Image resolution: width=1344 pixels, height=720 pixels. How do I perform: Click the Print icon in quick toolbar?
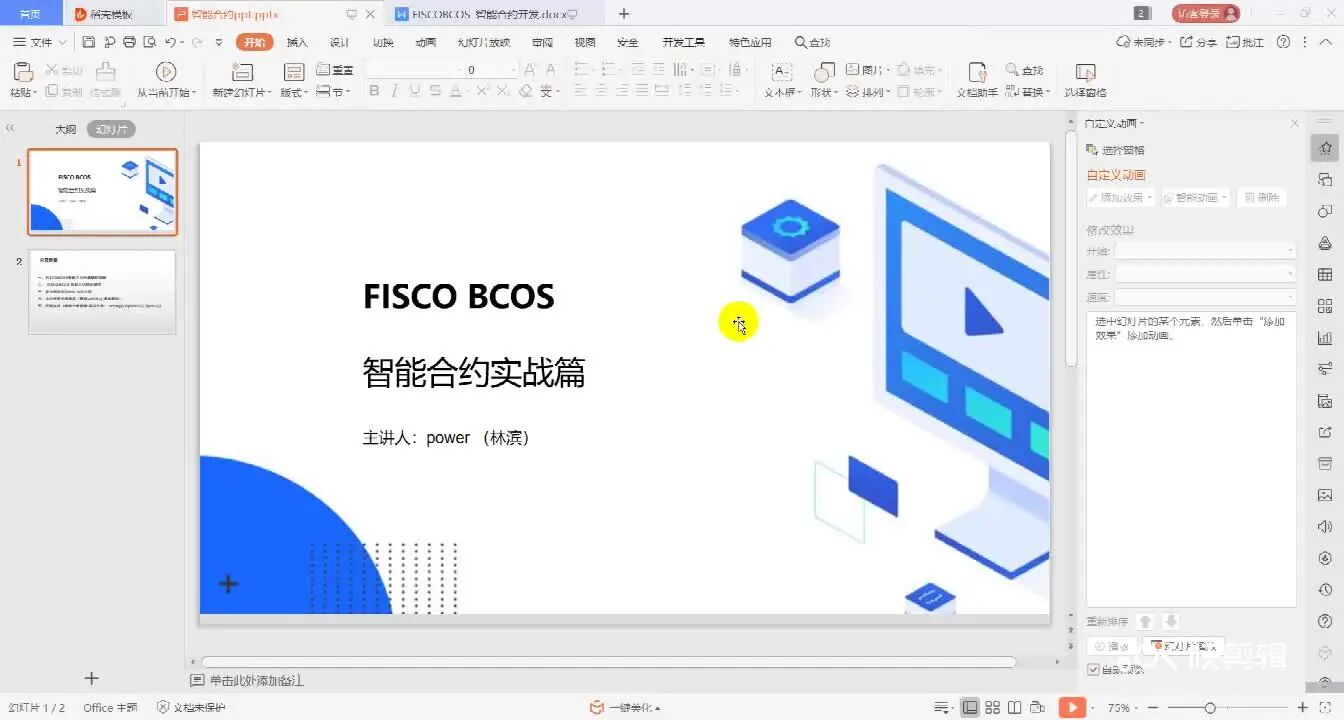[129, 42]
